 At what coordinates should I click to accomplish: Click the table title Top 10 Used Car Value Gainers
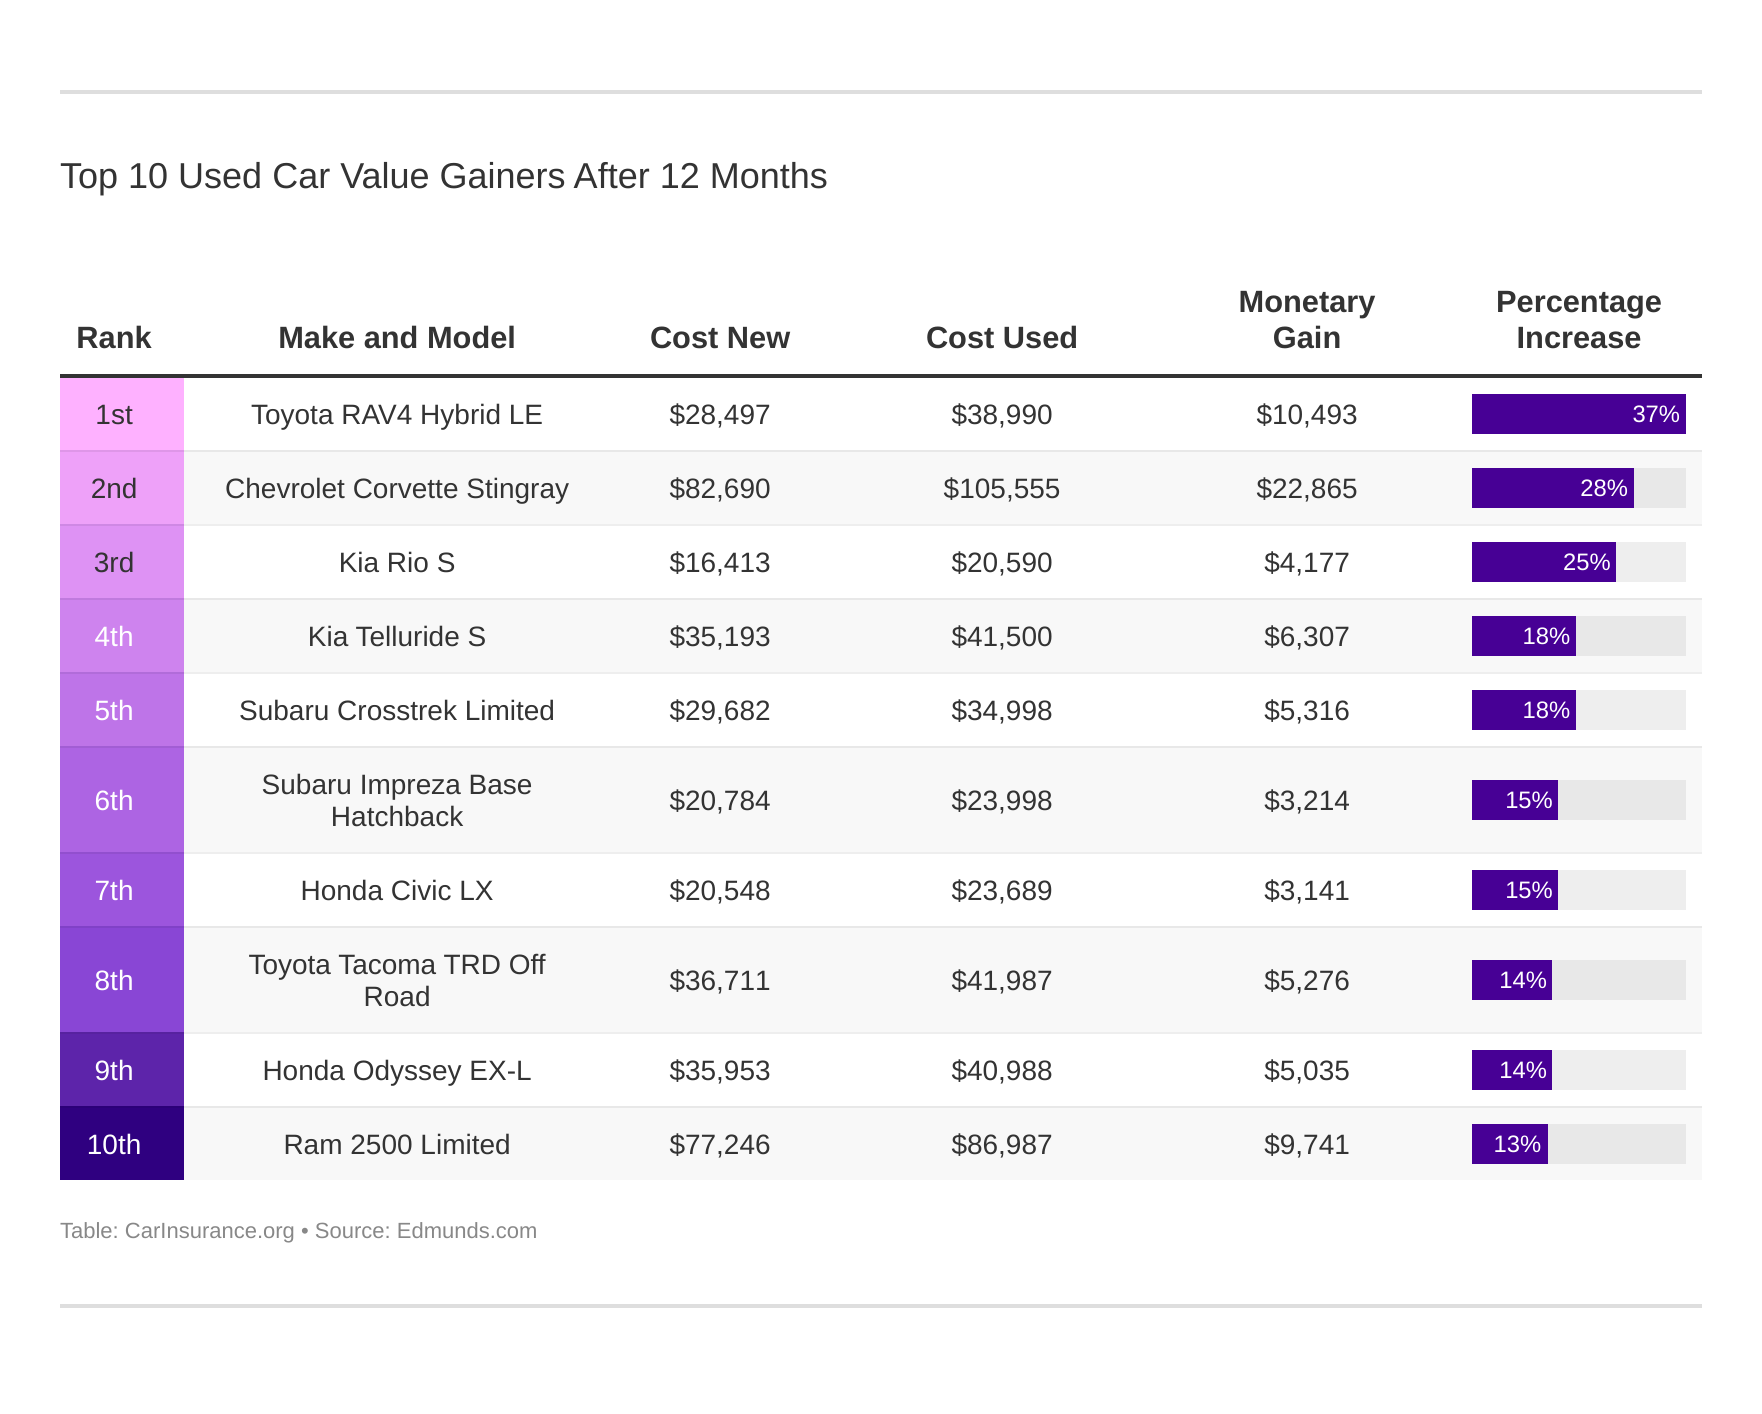(444, 177)
